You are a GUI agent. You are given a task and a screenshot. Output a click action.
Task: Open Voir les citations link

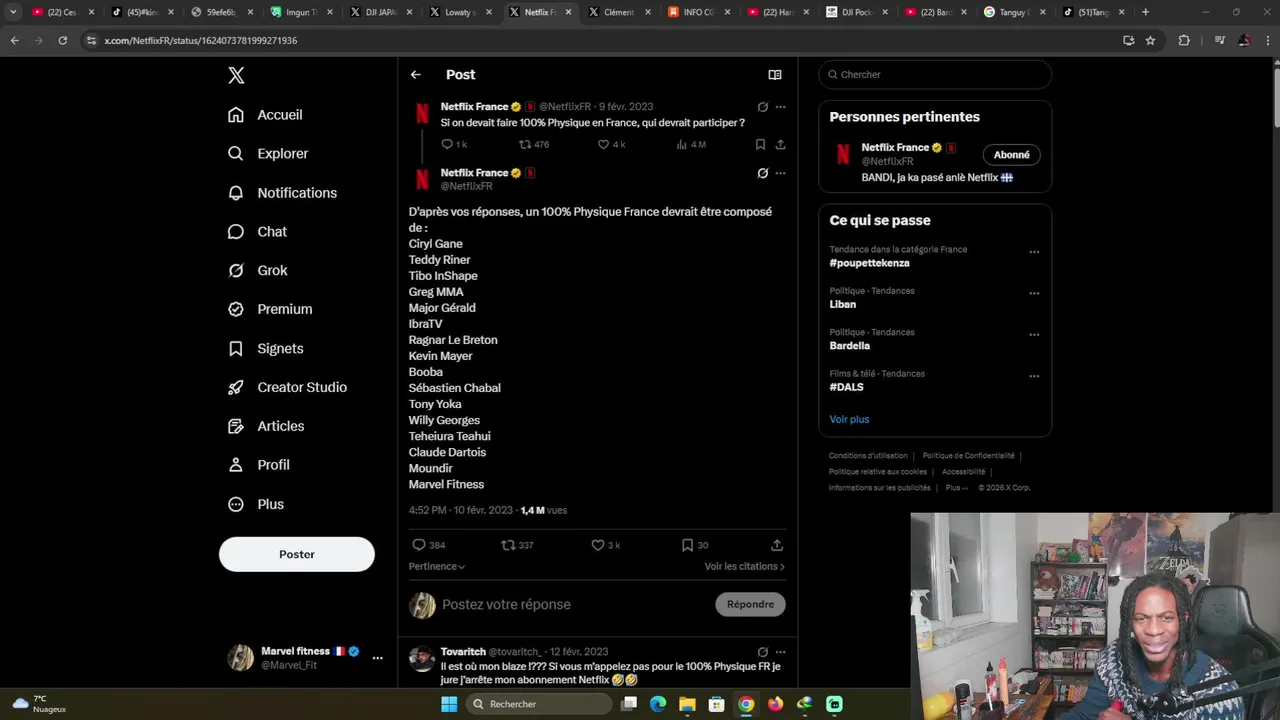[745, 566]
